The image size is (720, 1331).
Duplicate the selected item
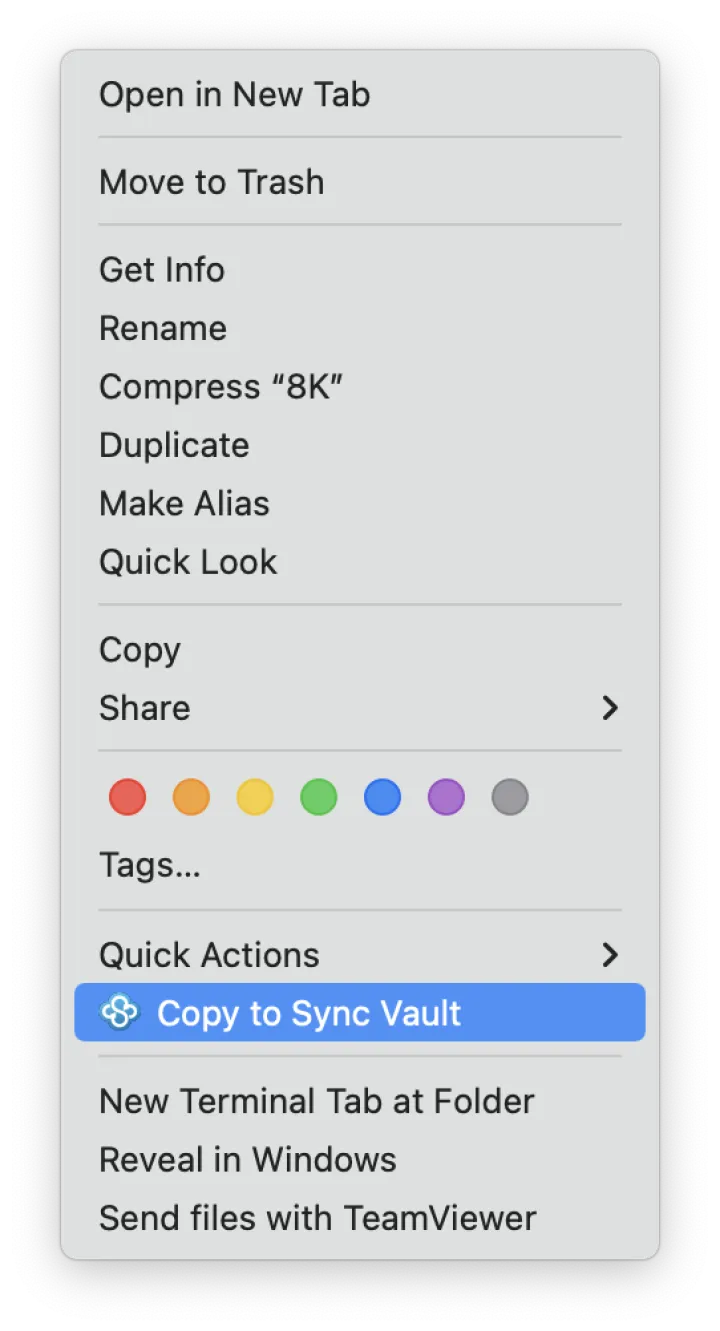[x=174, y=445]
